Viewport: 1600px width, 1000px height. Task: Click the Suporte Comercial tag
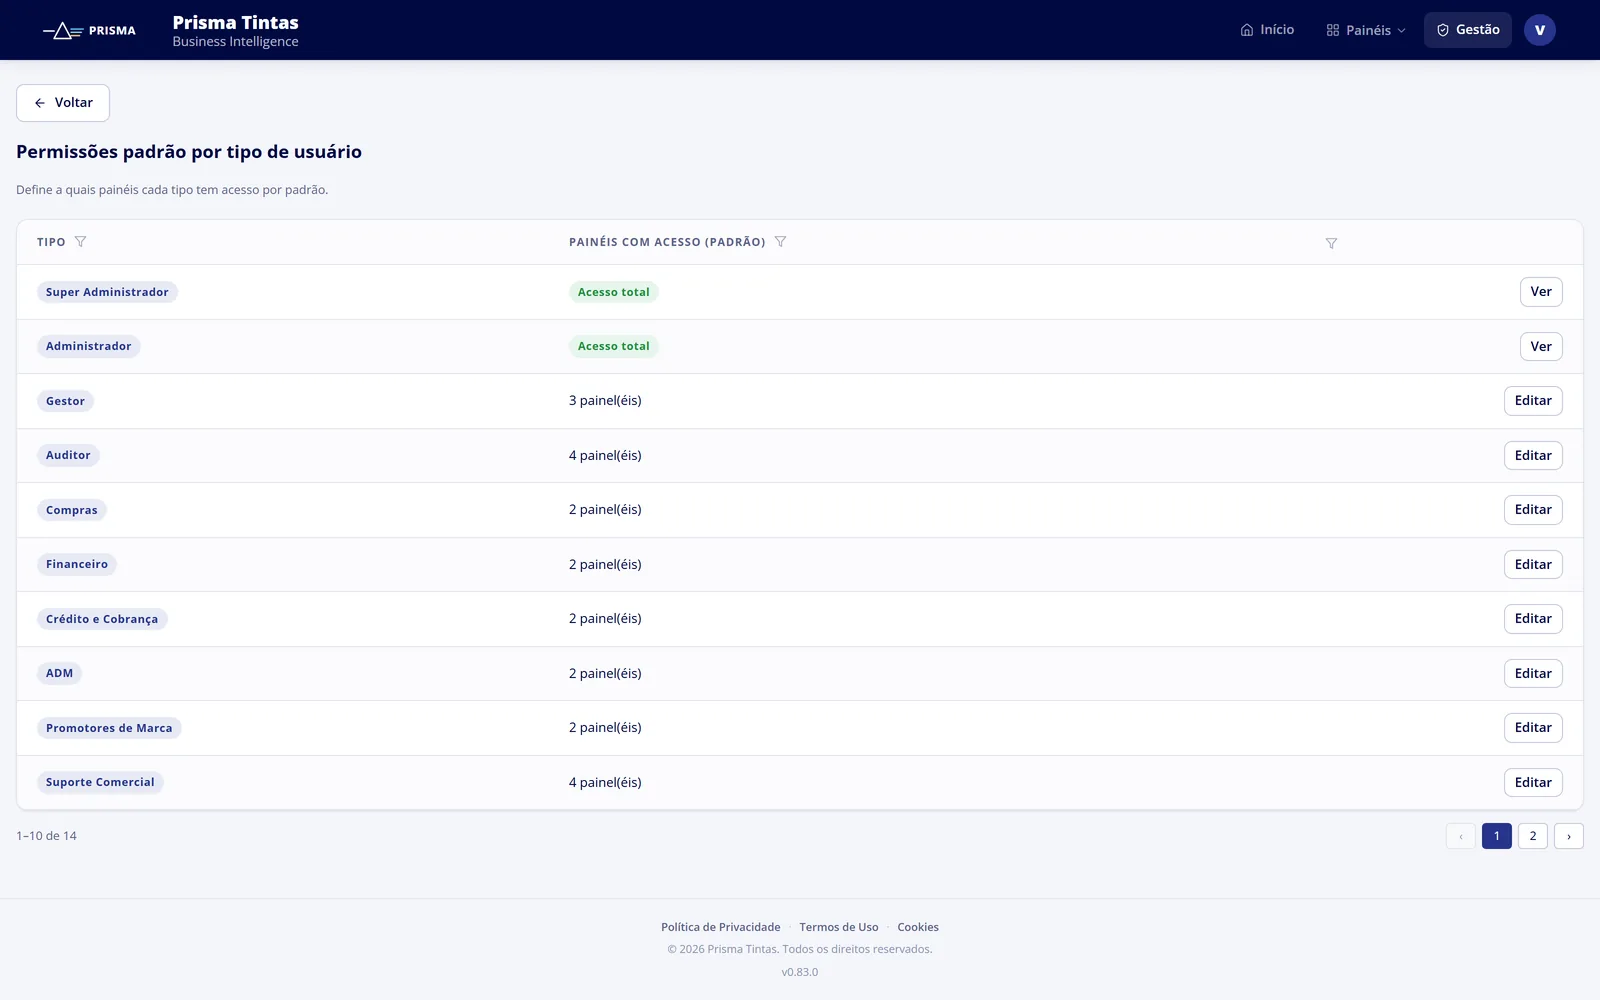coord(100,782)
